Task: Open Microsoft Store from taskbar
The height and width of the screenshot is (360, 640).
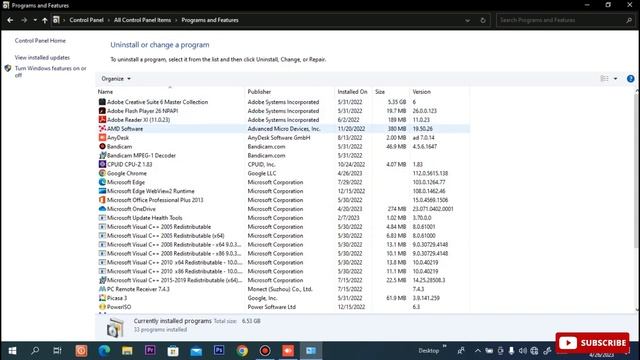Action: tap(173, 351)
